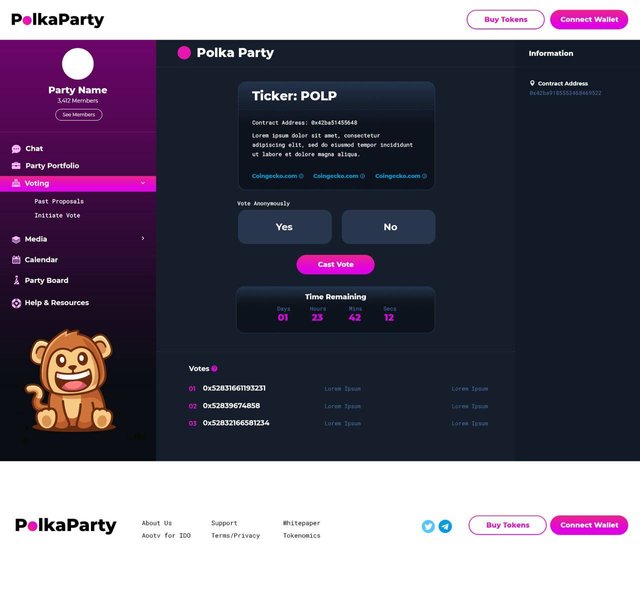Viewport: 640px width, 590px height.
Task: Click the party profile avatar circle
Action: pos(78,64)
